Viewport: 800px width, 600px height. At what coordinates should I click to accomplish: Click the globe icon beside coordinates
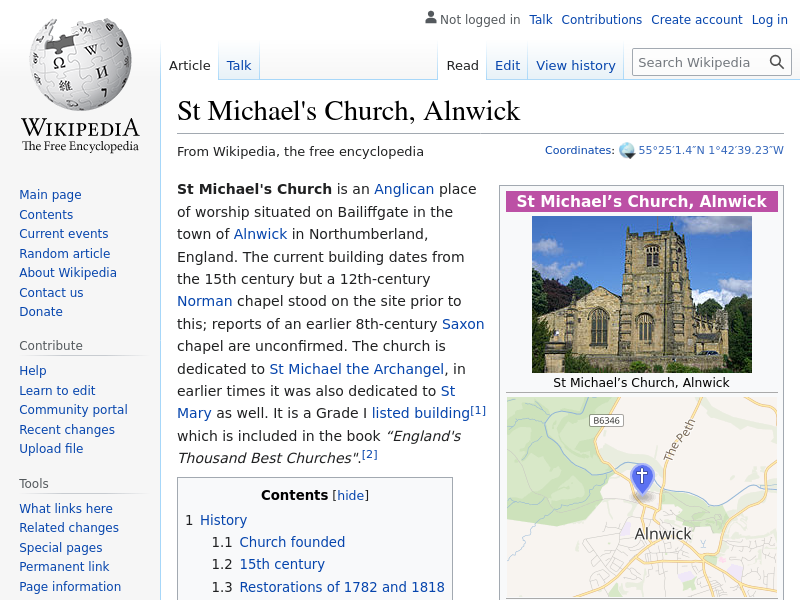click(627, 151)
